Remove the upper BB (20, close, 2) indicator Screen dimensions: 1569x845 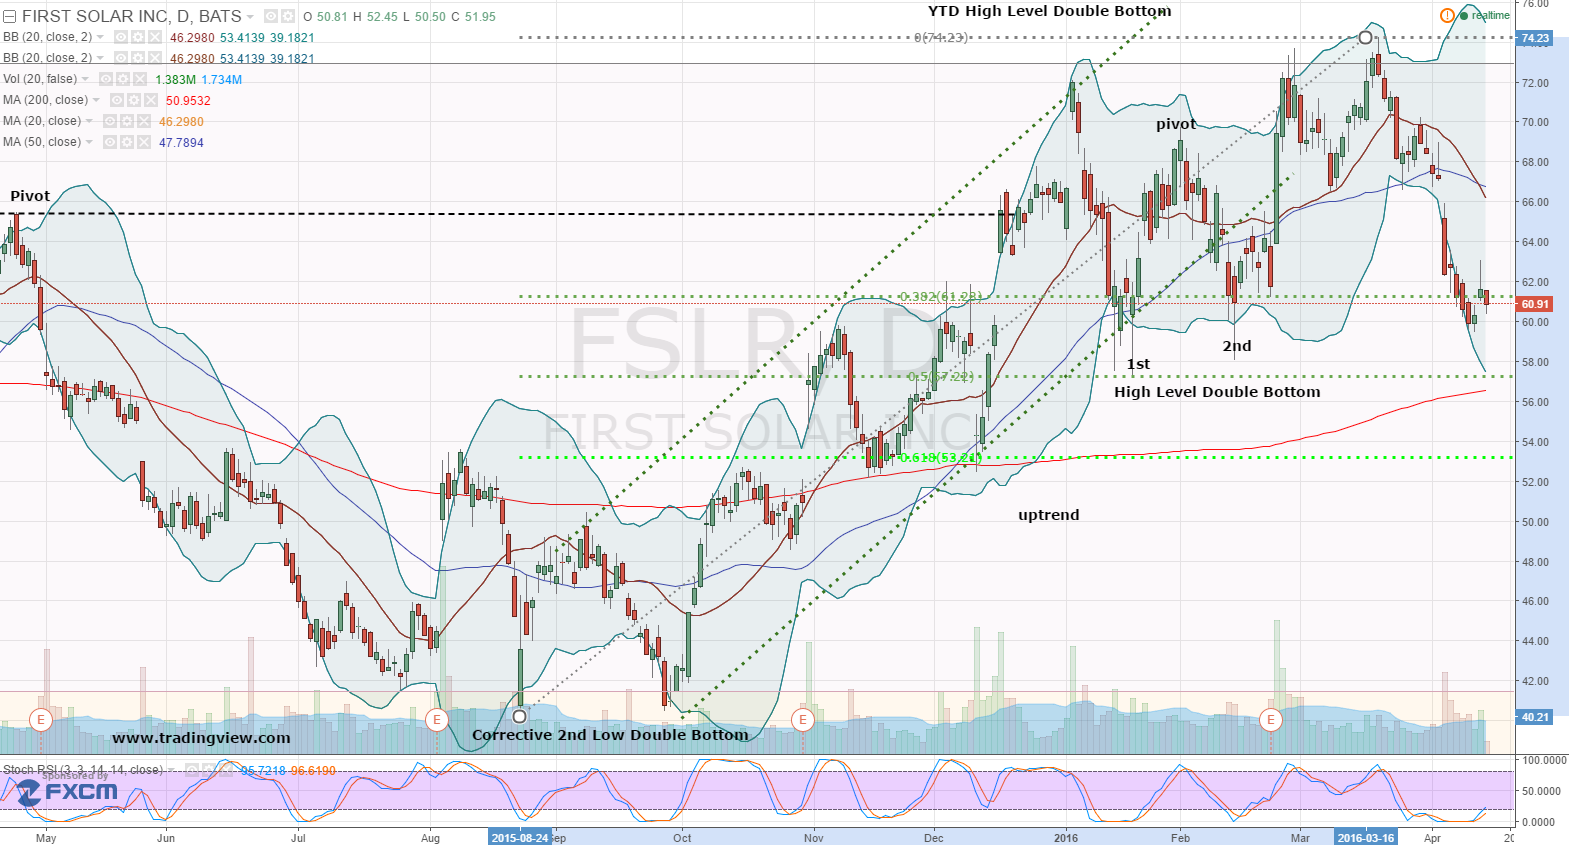click(154, 38)
